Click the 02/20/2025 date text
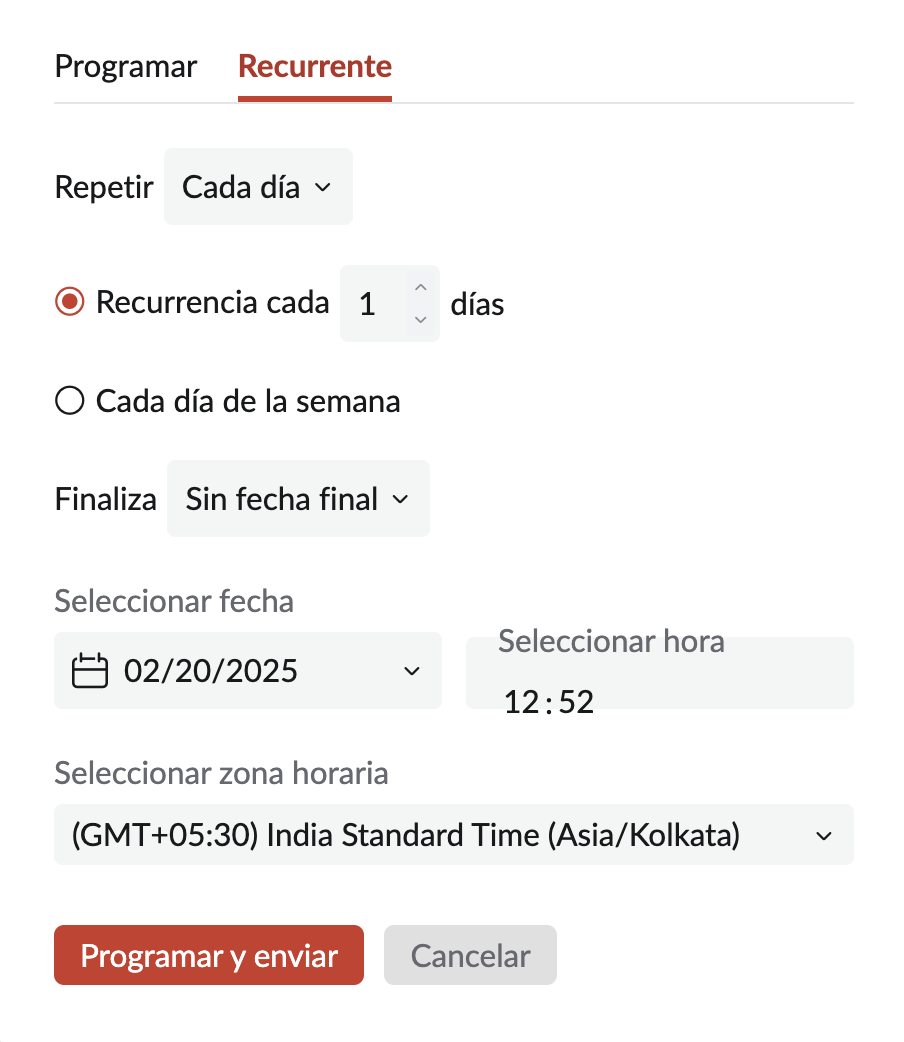The image size is (904, 1042). tap(211, 671)
